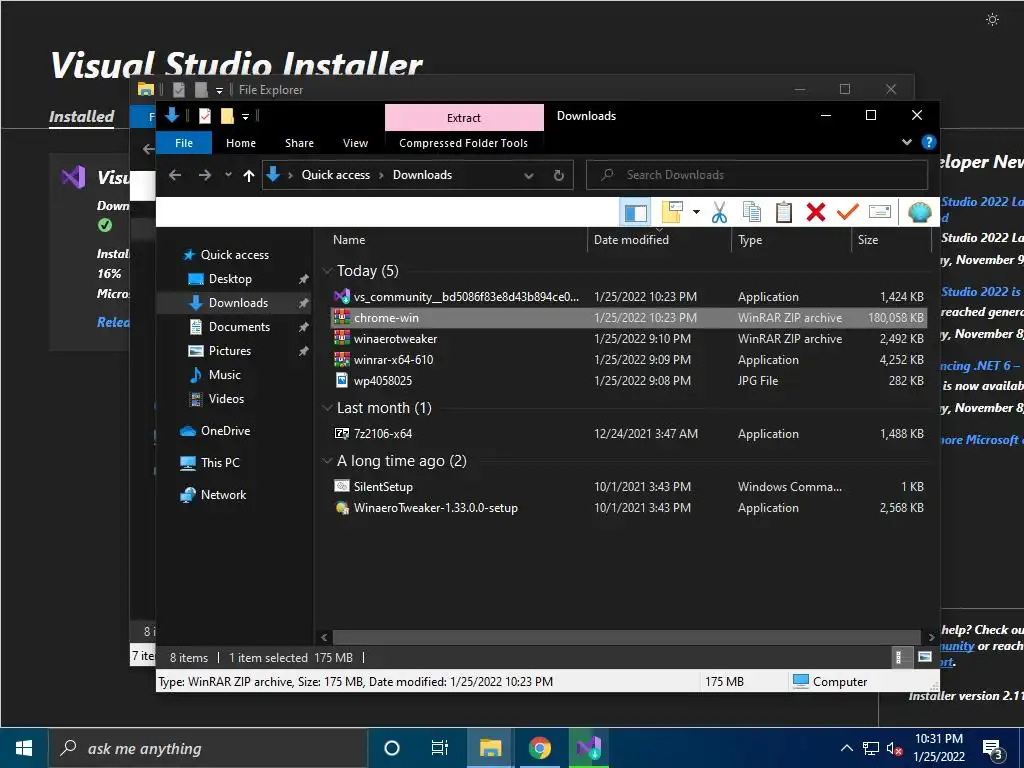Click the teal shell icon in toolbar
This screenshot has height=768, width=1024.
tap(920, 212)
